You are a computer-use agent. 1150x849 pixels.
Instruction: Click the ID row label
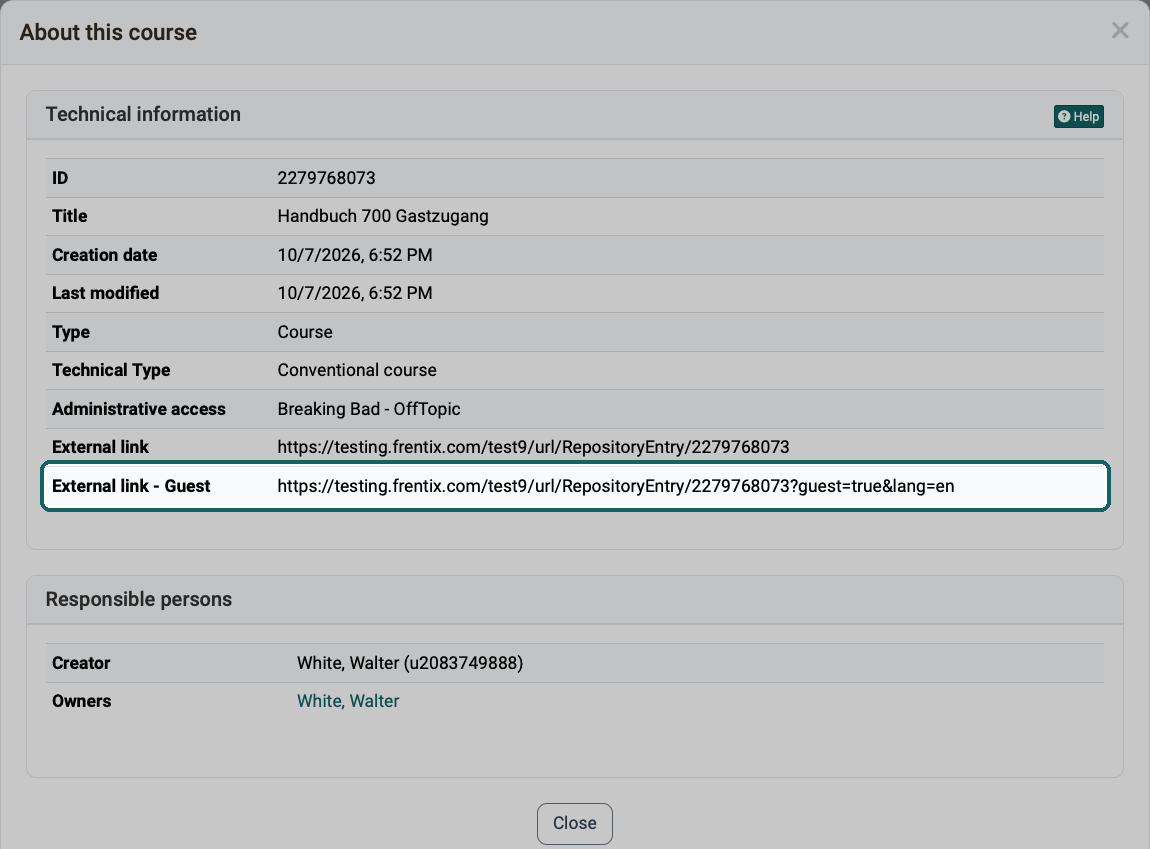tap(60, 178)
